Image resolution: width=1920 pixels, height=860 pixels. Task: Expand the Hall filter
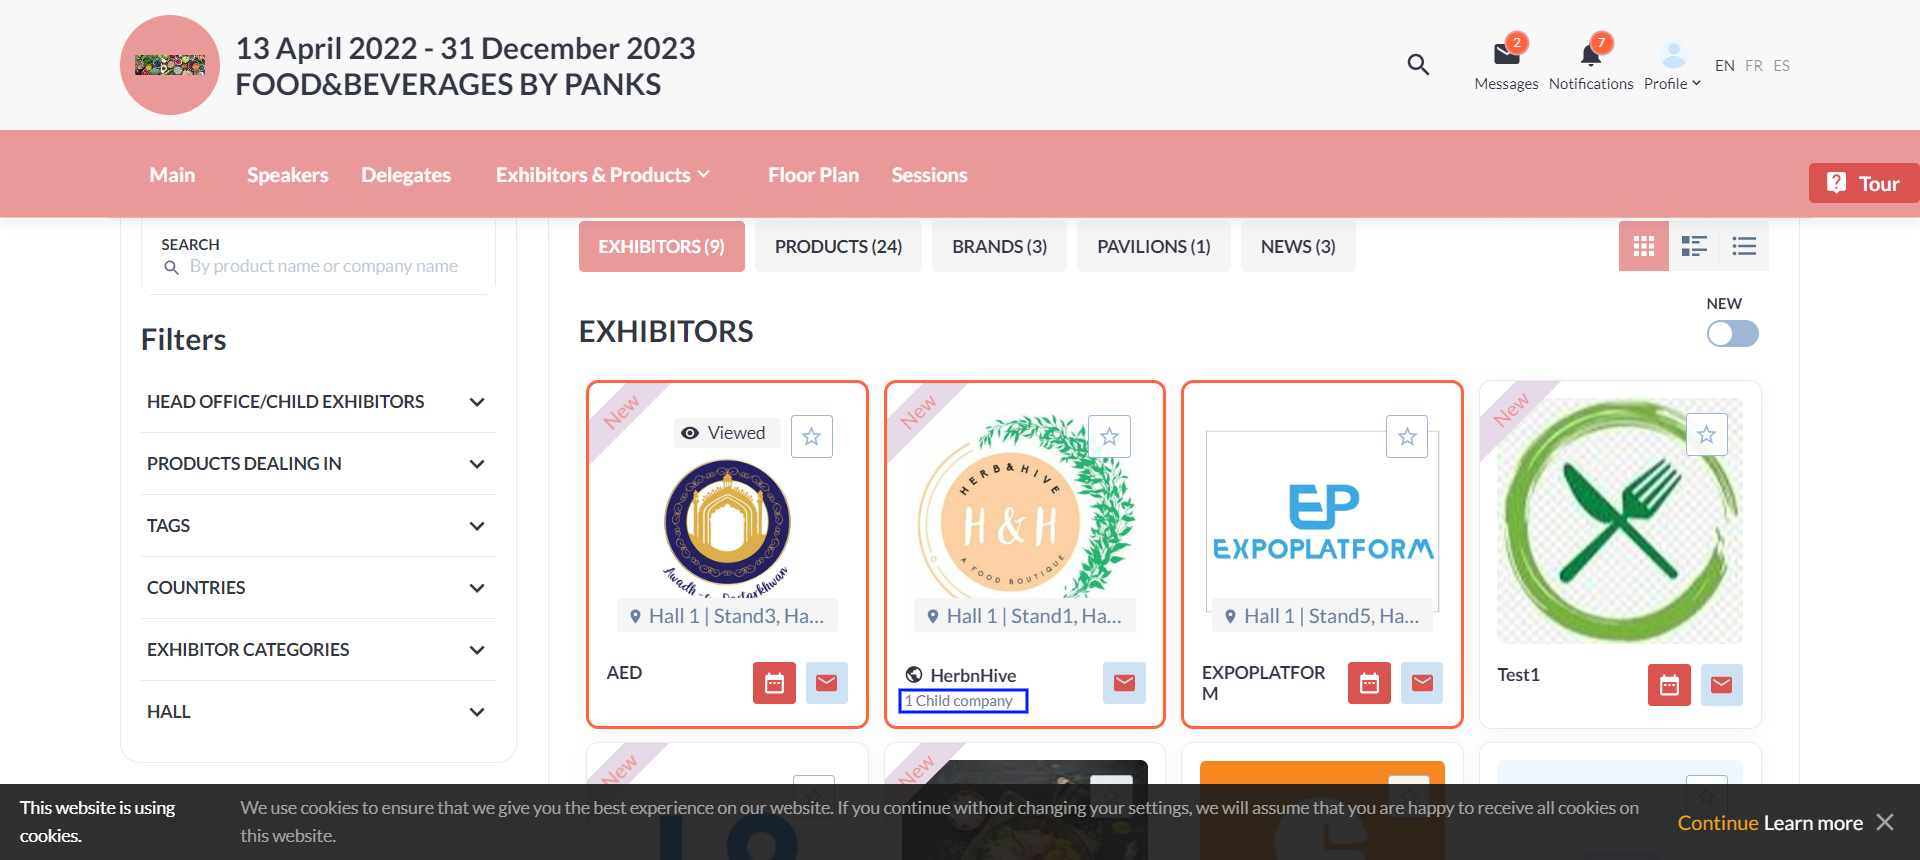[x=318, y=712]
